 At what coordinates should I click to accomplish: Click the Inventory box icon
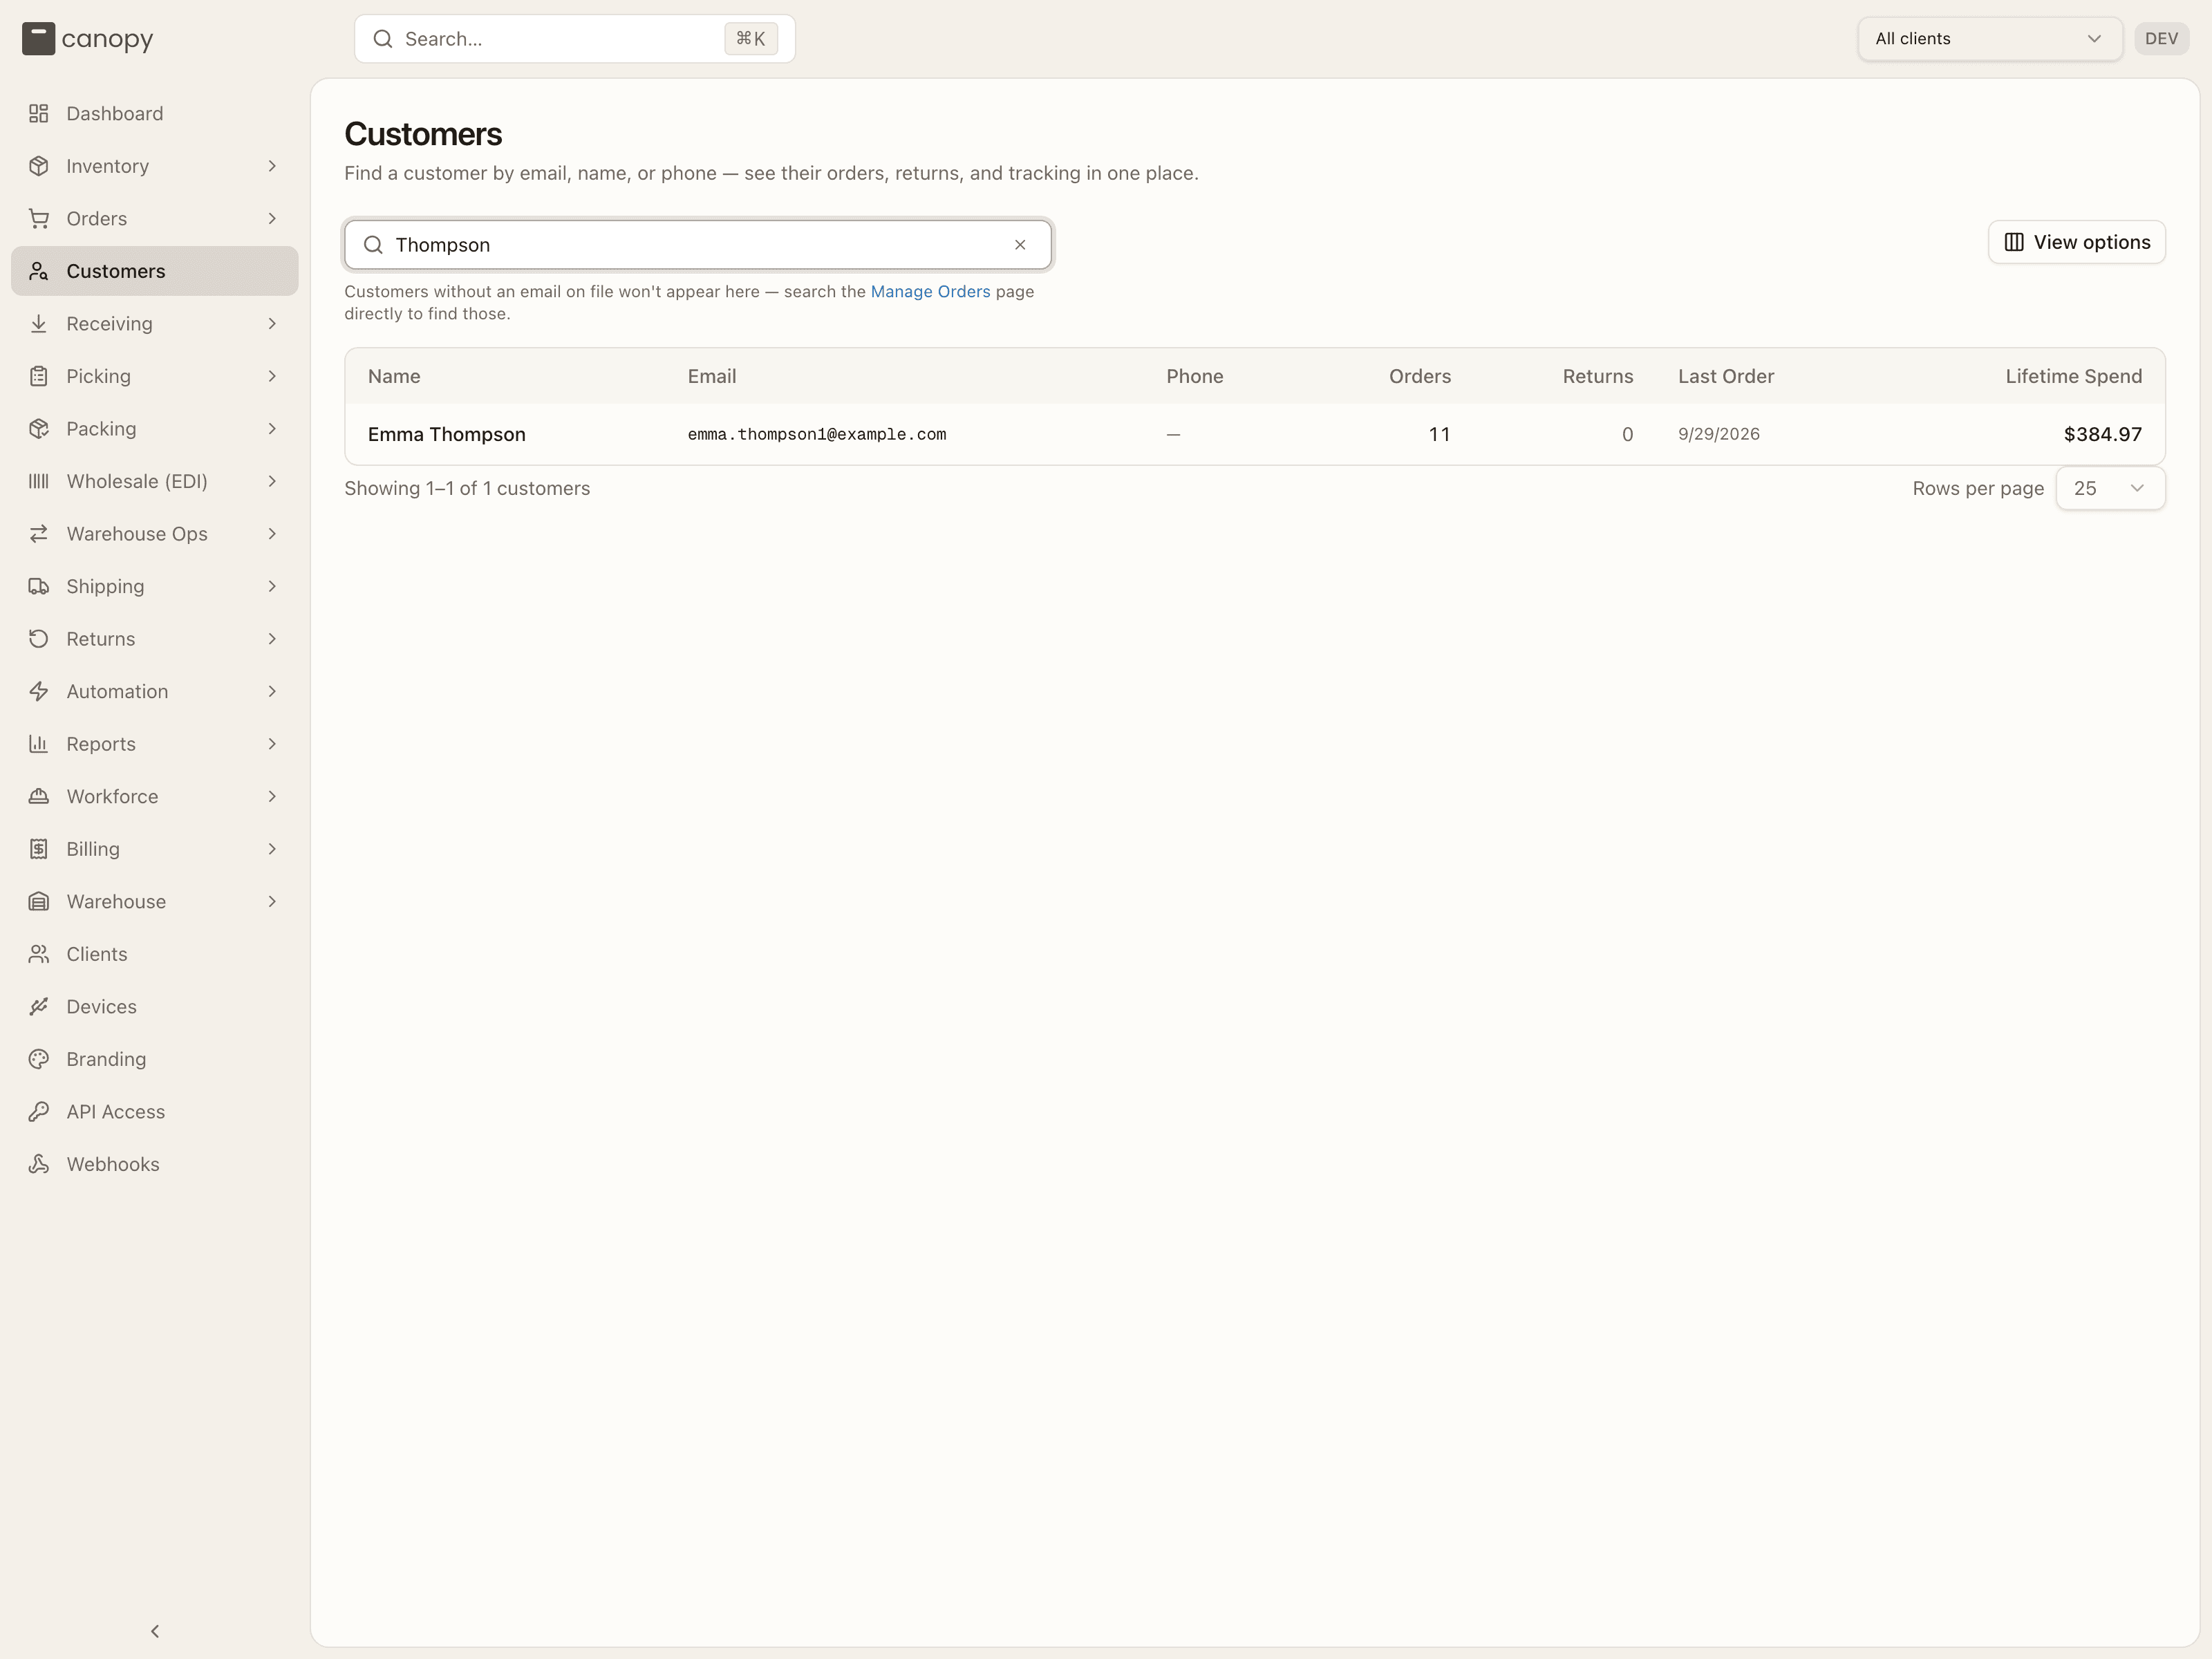(x=39, y=166)
